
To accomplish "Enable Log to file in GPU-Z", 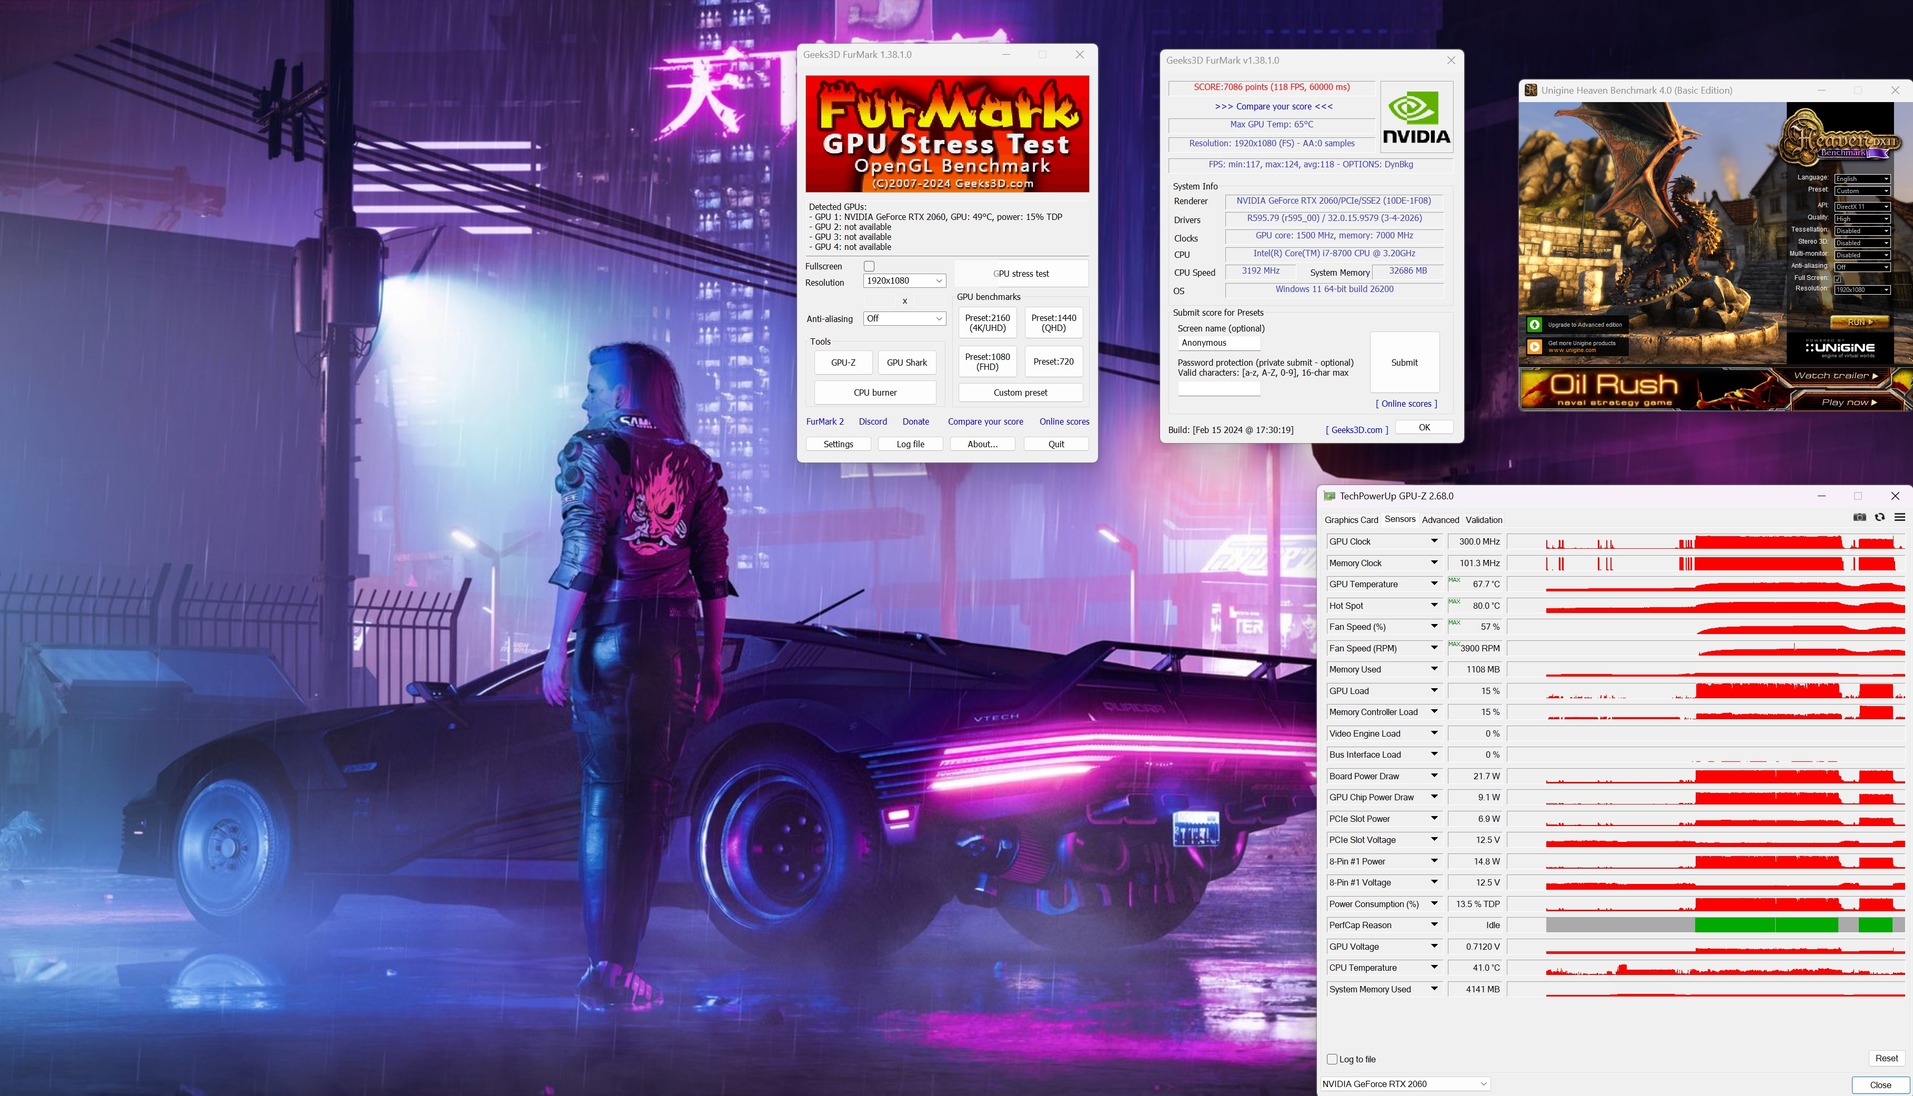I will pos(1332,1059).
